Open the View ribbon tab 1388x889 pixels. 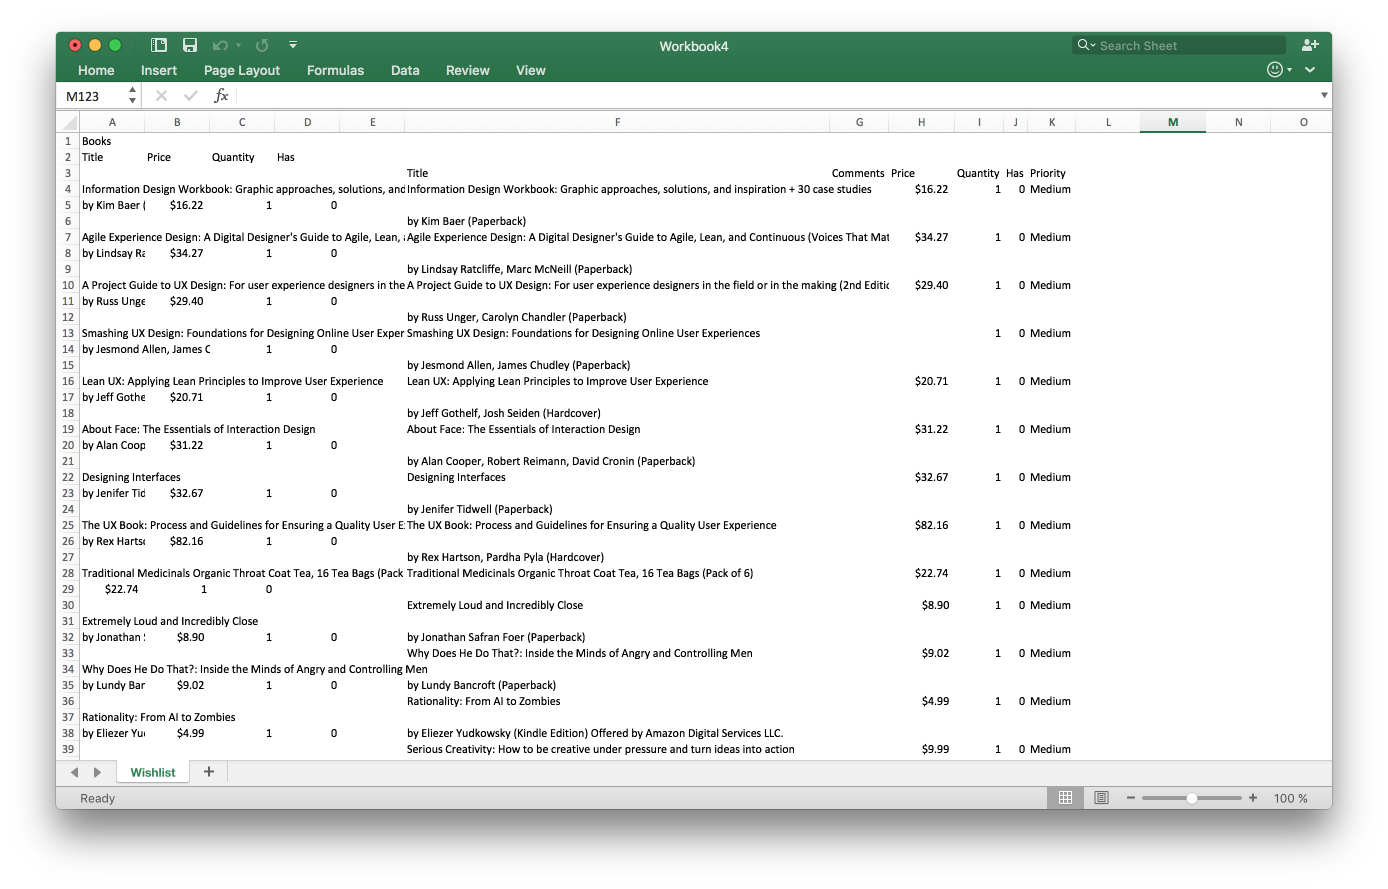pyautogui.click(x=531, y=70)
